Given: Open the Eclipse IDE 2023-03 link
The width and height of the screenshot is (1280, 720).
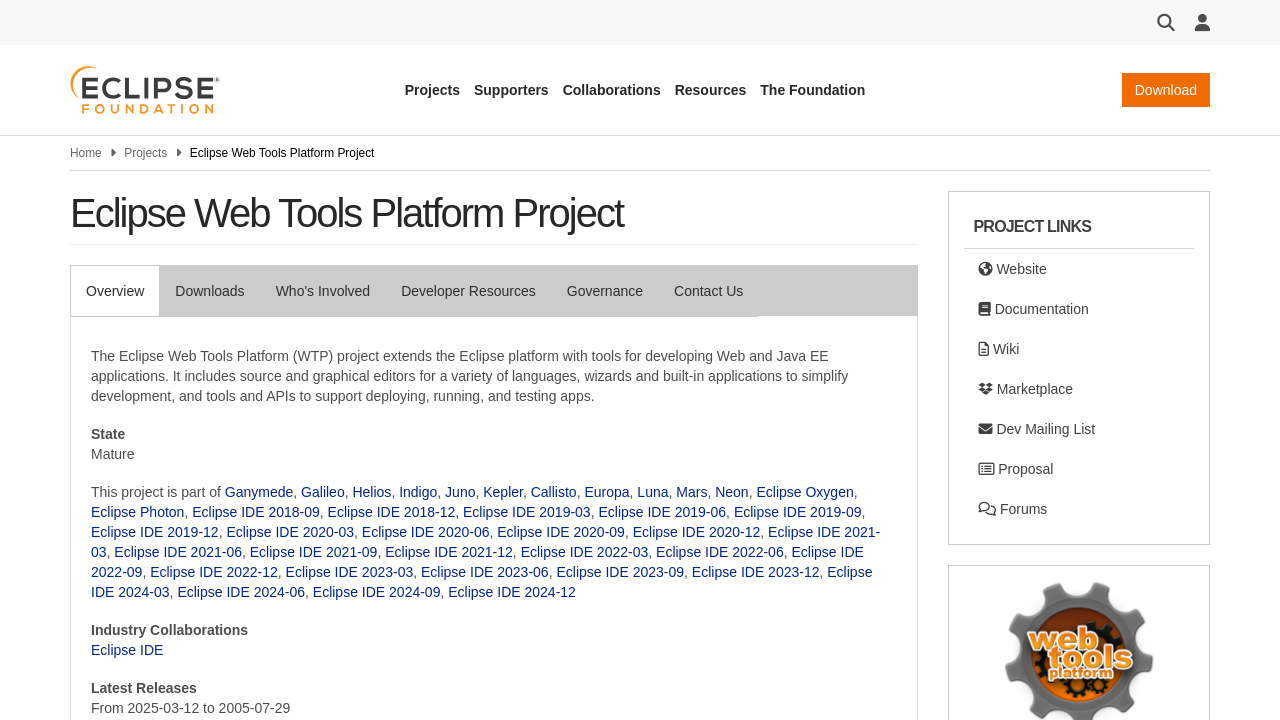Looking at the screenshot, I should pyautogui.click(x=349, y=572).
